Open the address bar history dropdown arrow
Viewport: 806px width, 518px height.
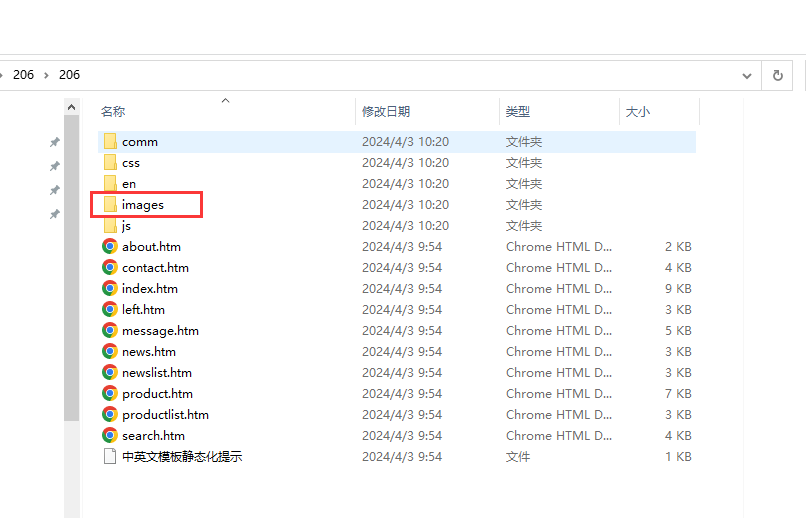pyautogui.click(x=747, y=75)
